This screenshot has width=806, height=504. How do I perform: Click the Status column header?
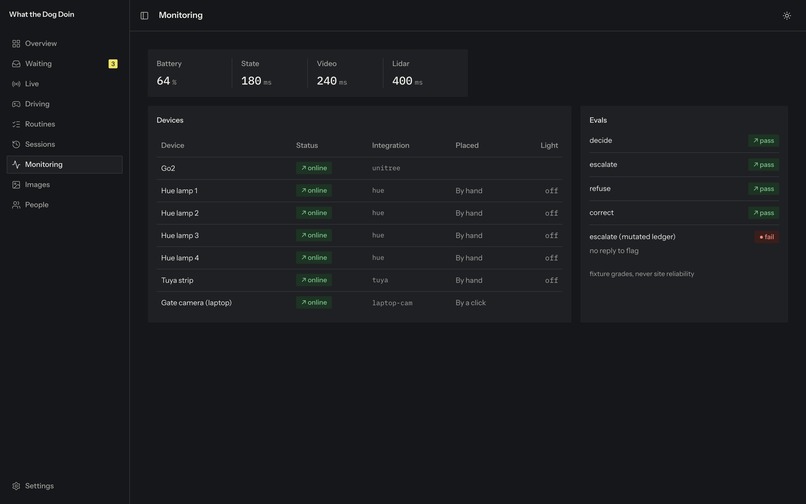click(x=307, y=146)
